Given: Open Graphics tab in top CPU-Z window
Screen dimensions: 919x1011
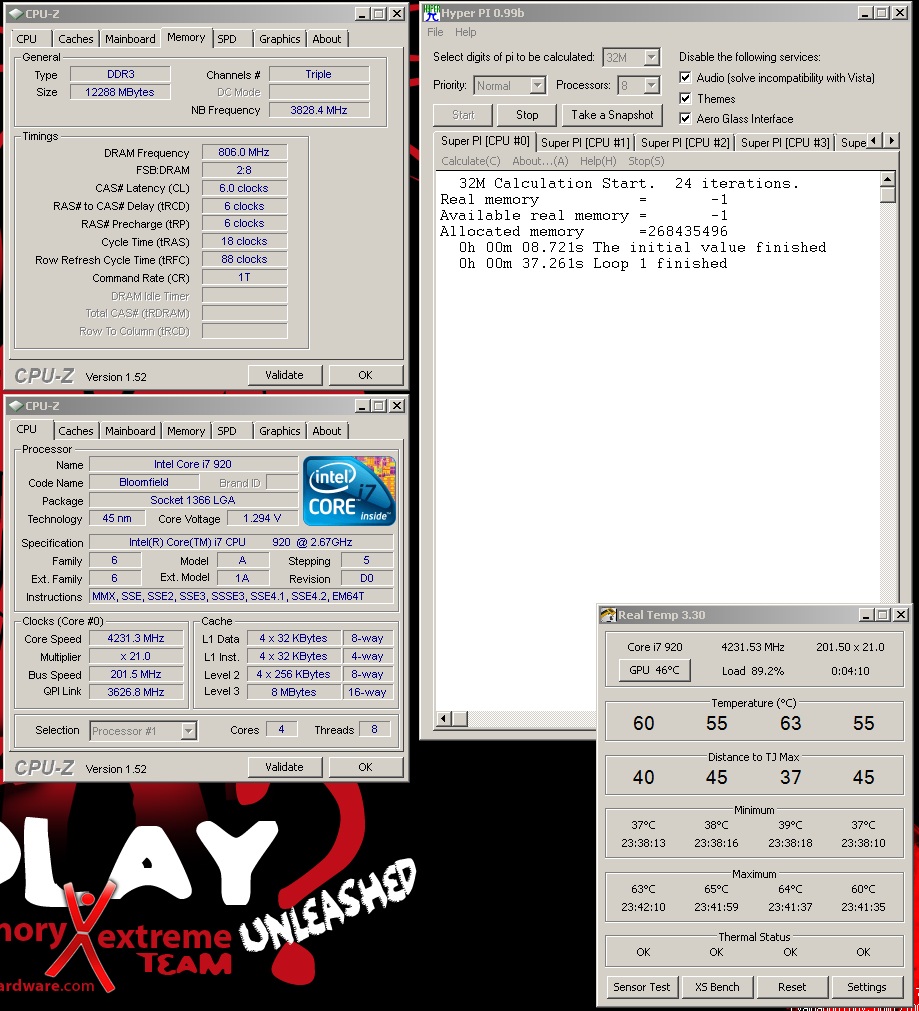Looking at the screenshot, I should (279, 39).
